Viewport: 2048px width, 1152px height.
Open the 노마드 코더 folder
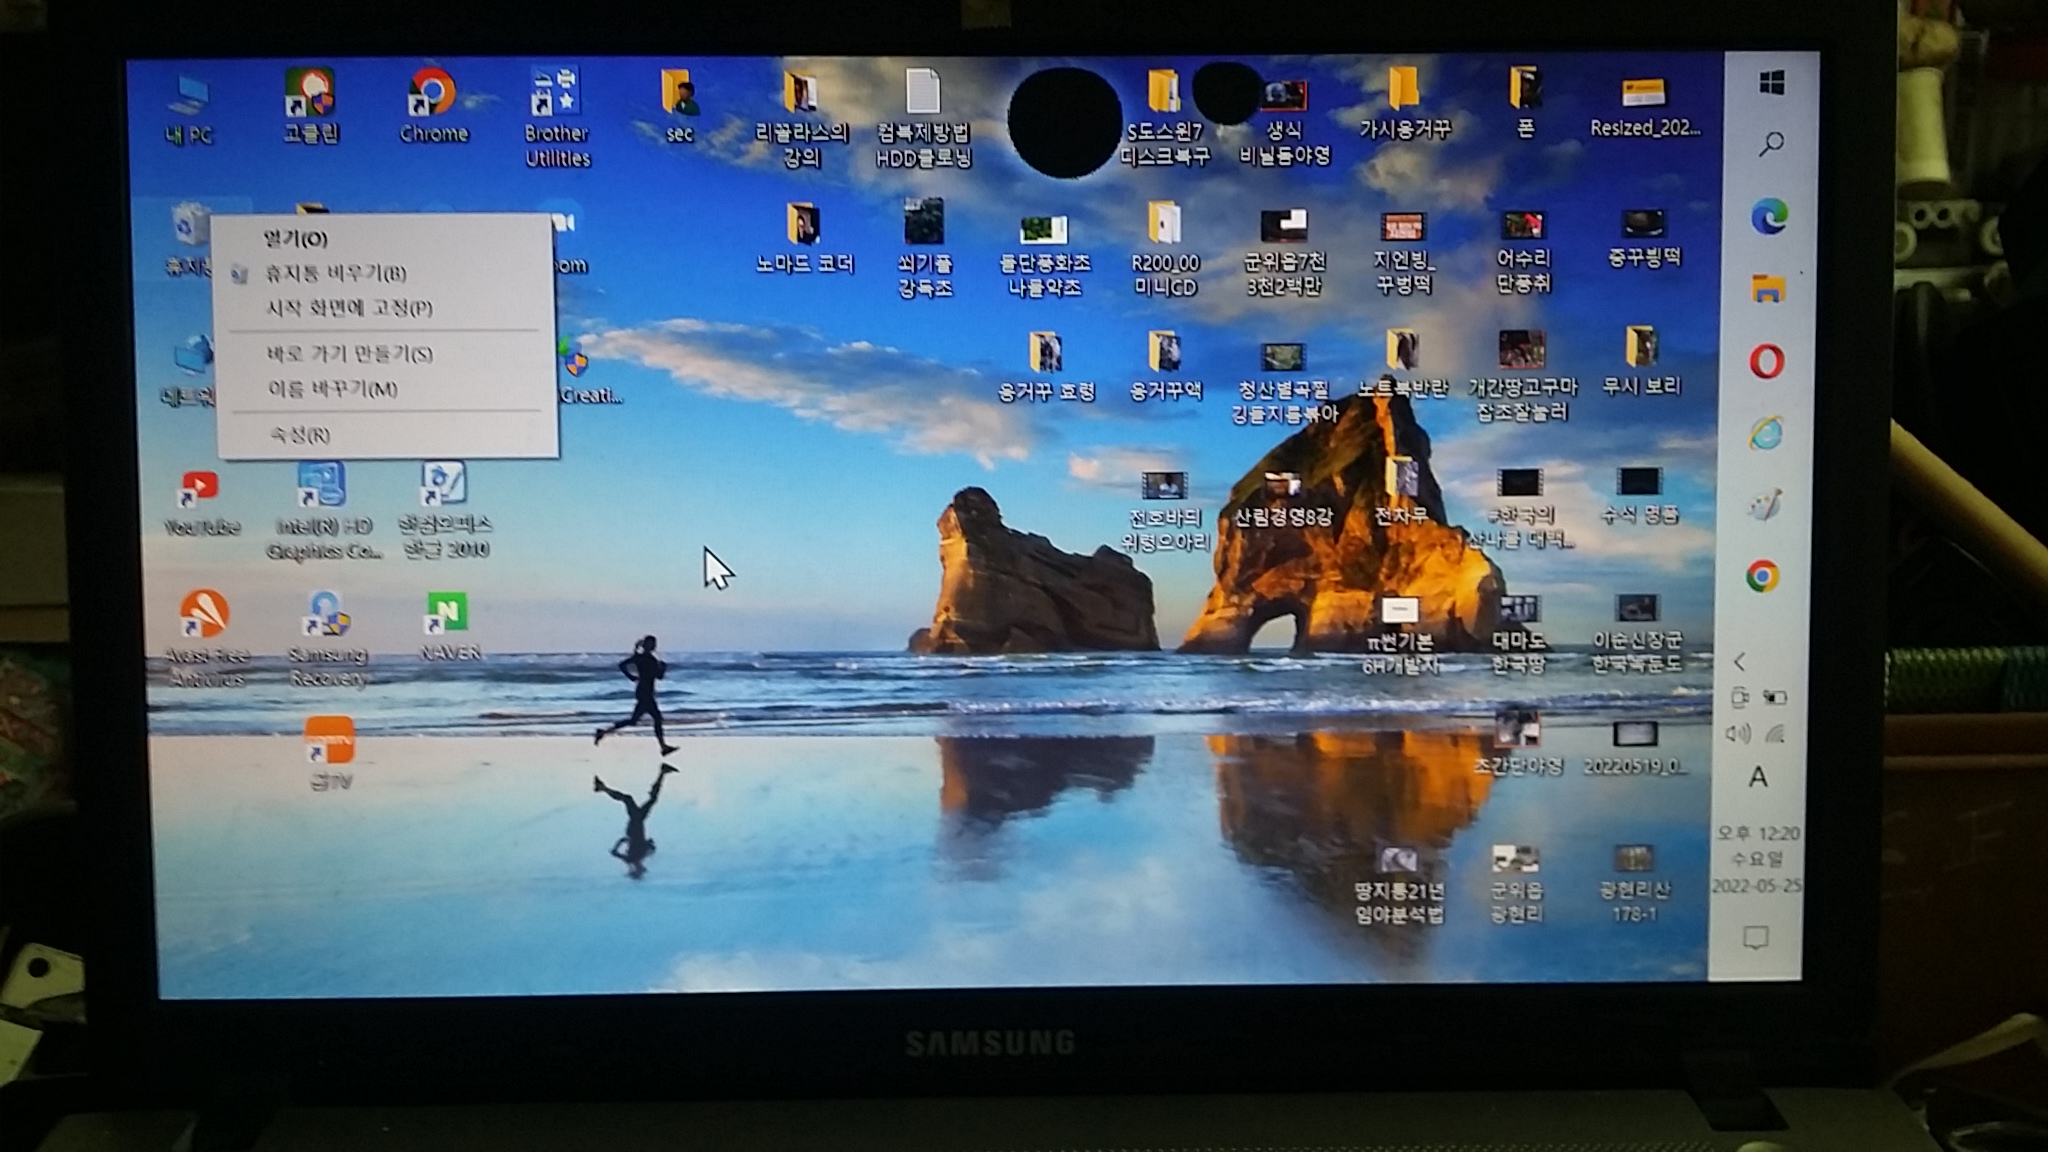point(804,238)
